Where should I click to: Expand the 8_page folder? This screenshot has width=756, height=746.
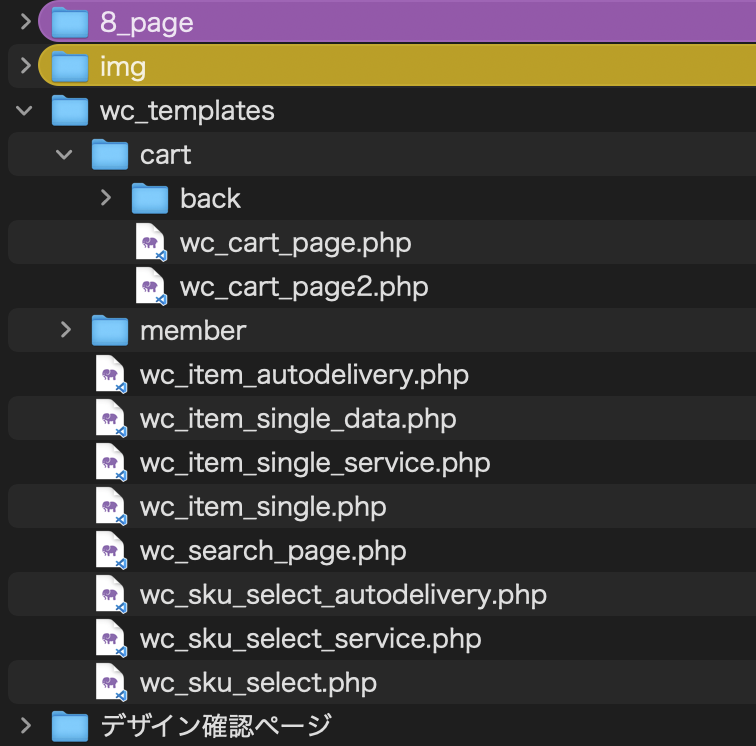coord(26,22)
